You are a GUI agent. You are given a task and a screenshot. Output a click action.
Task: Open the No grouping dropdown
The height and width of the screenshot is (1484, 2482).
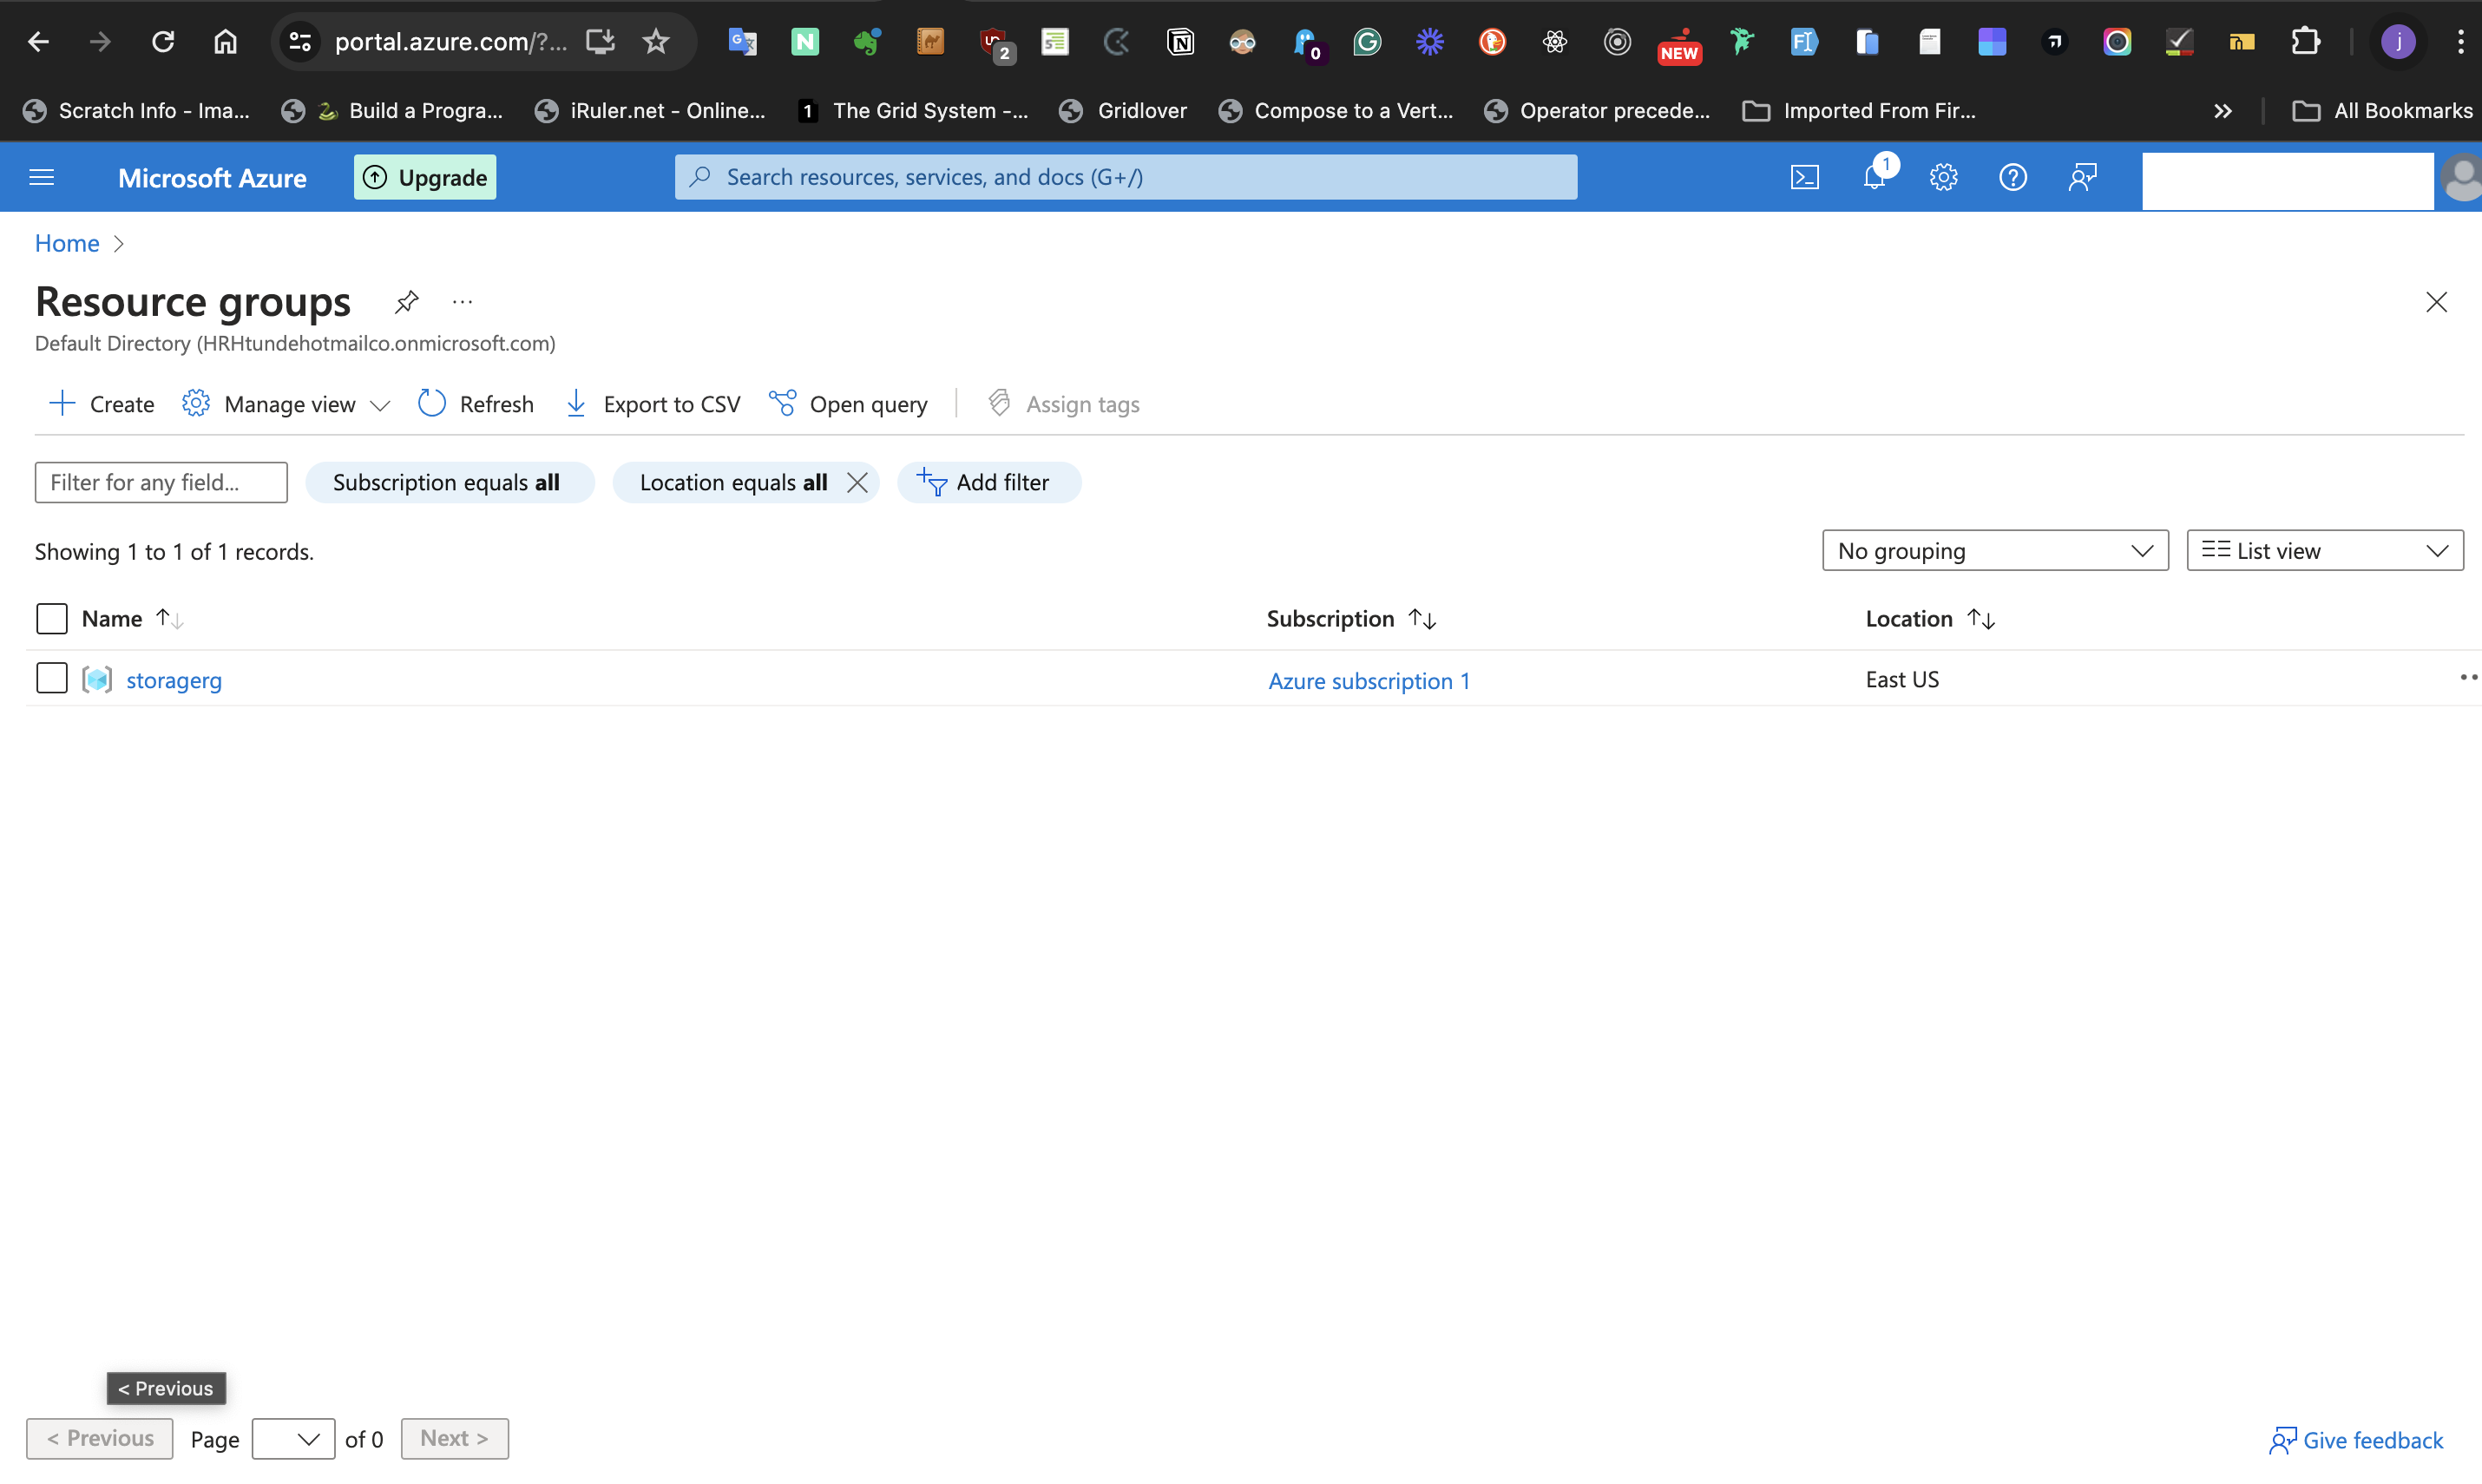click(1994, 550)
